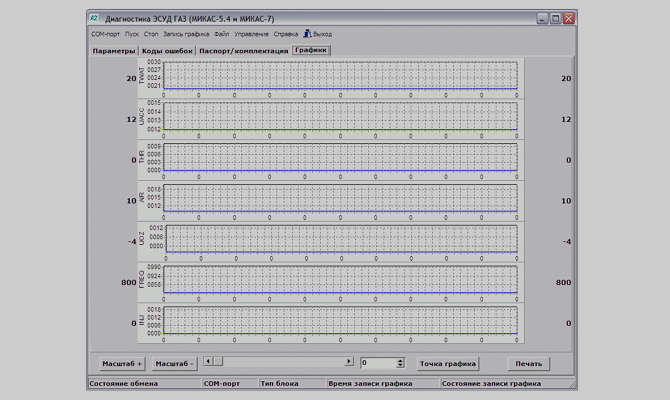Open the COM-порт menu
Screen dimensions: 670x400
[x=106, y=34]
